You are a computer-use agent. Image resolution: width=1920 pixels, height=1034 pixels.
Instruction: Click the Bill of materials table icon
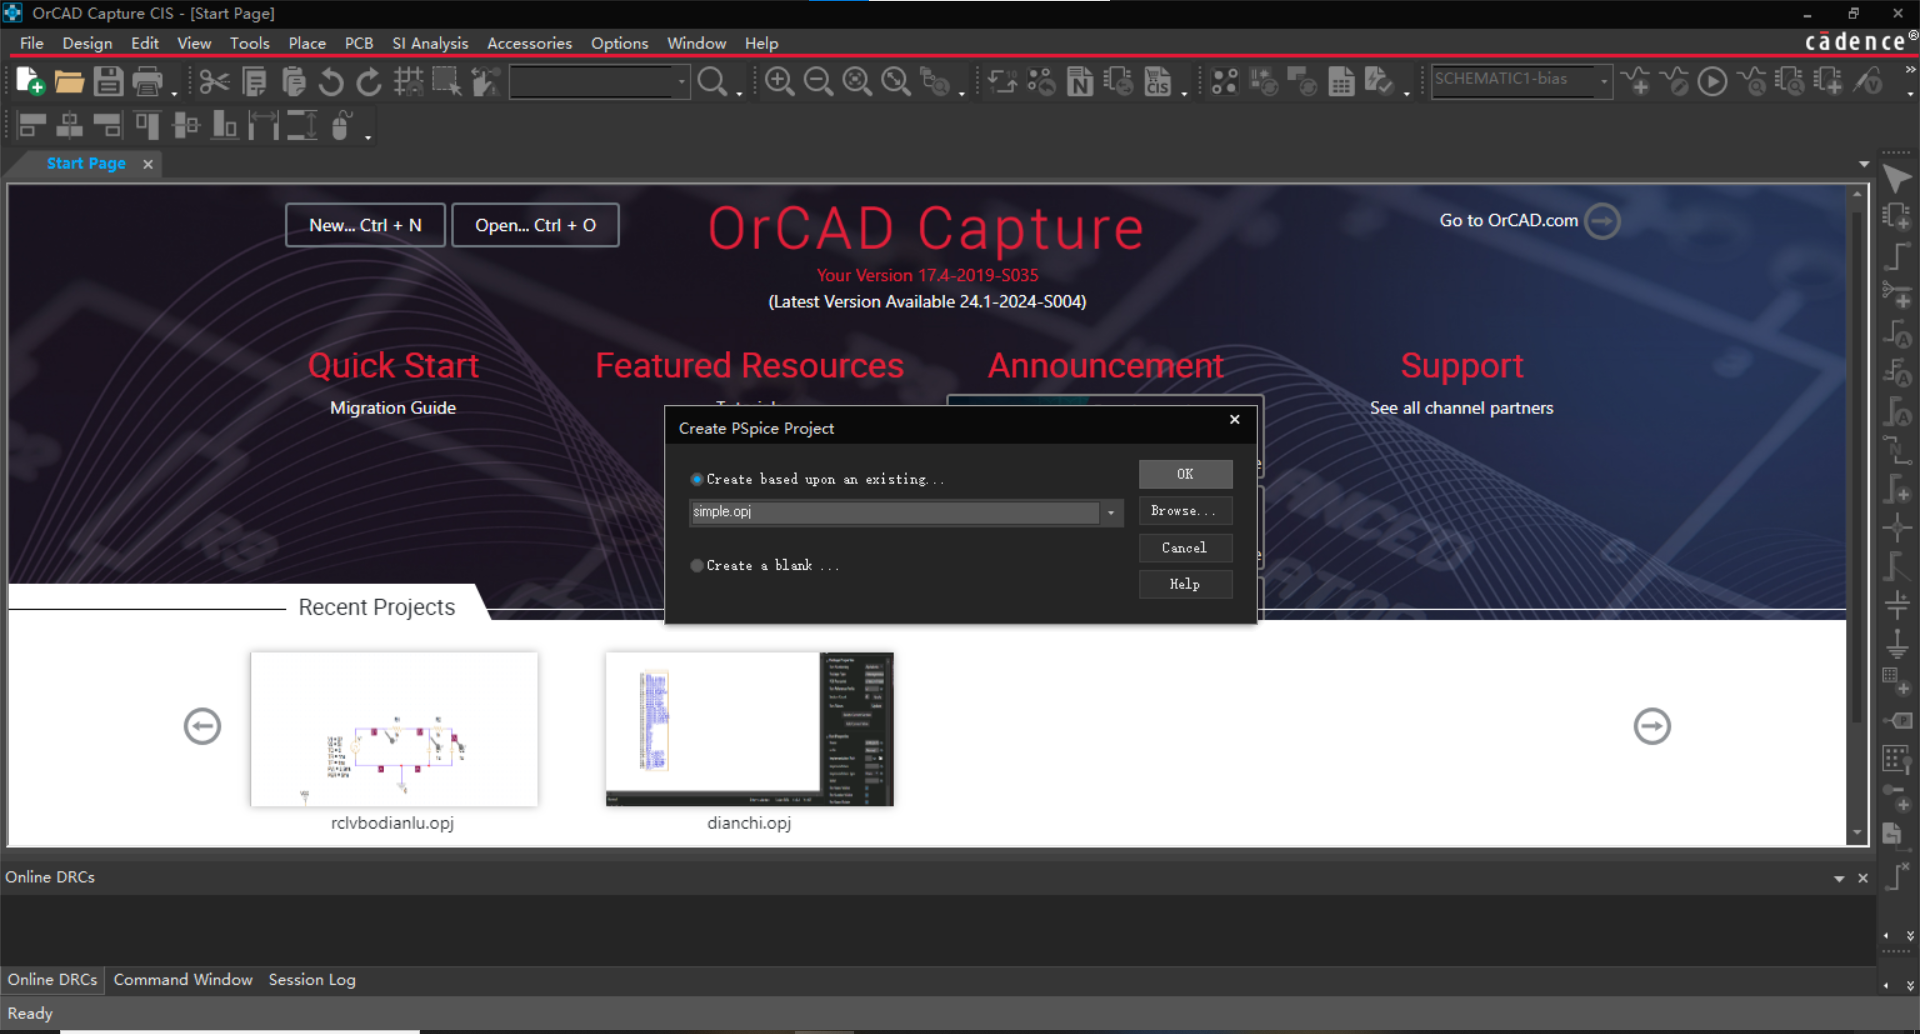[1341, 81]
